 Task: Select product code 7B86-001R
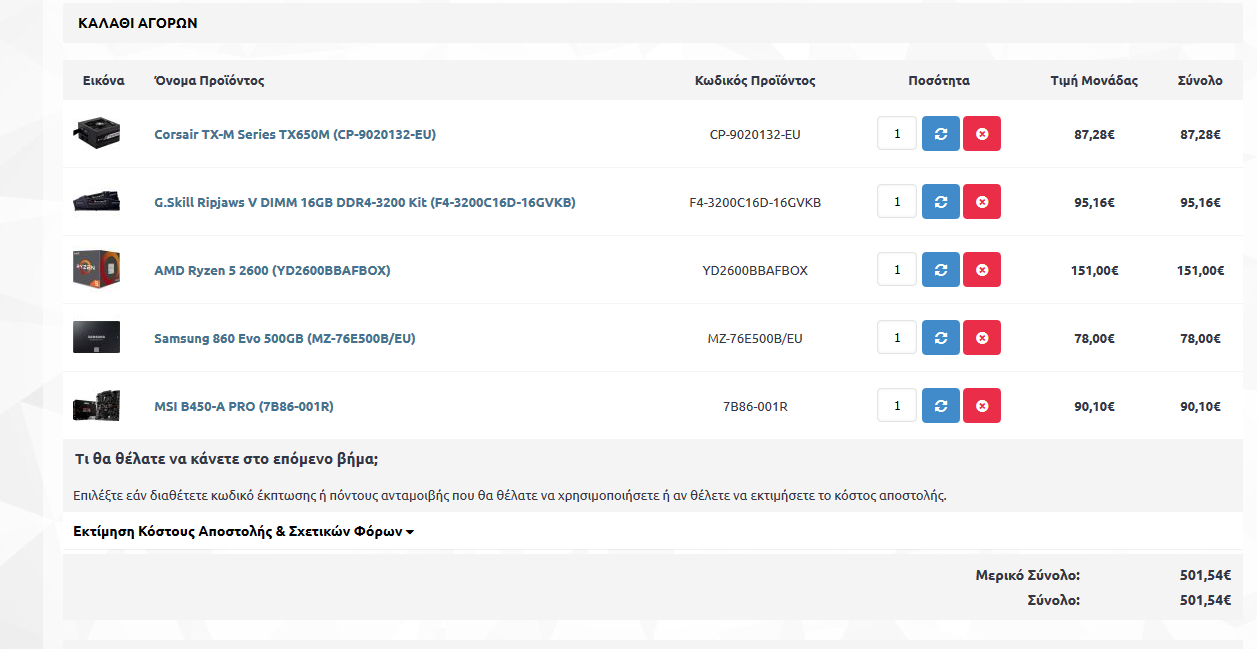tap(755, 406)
